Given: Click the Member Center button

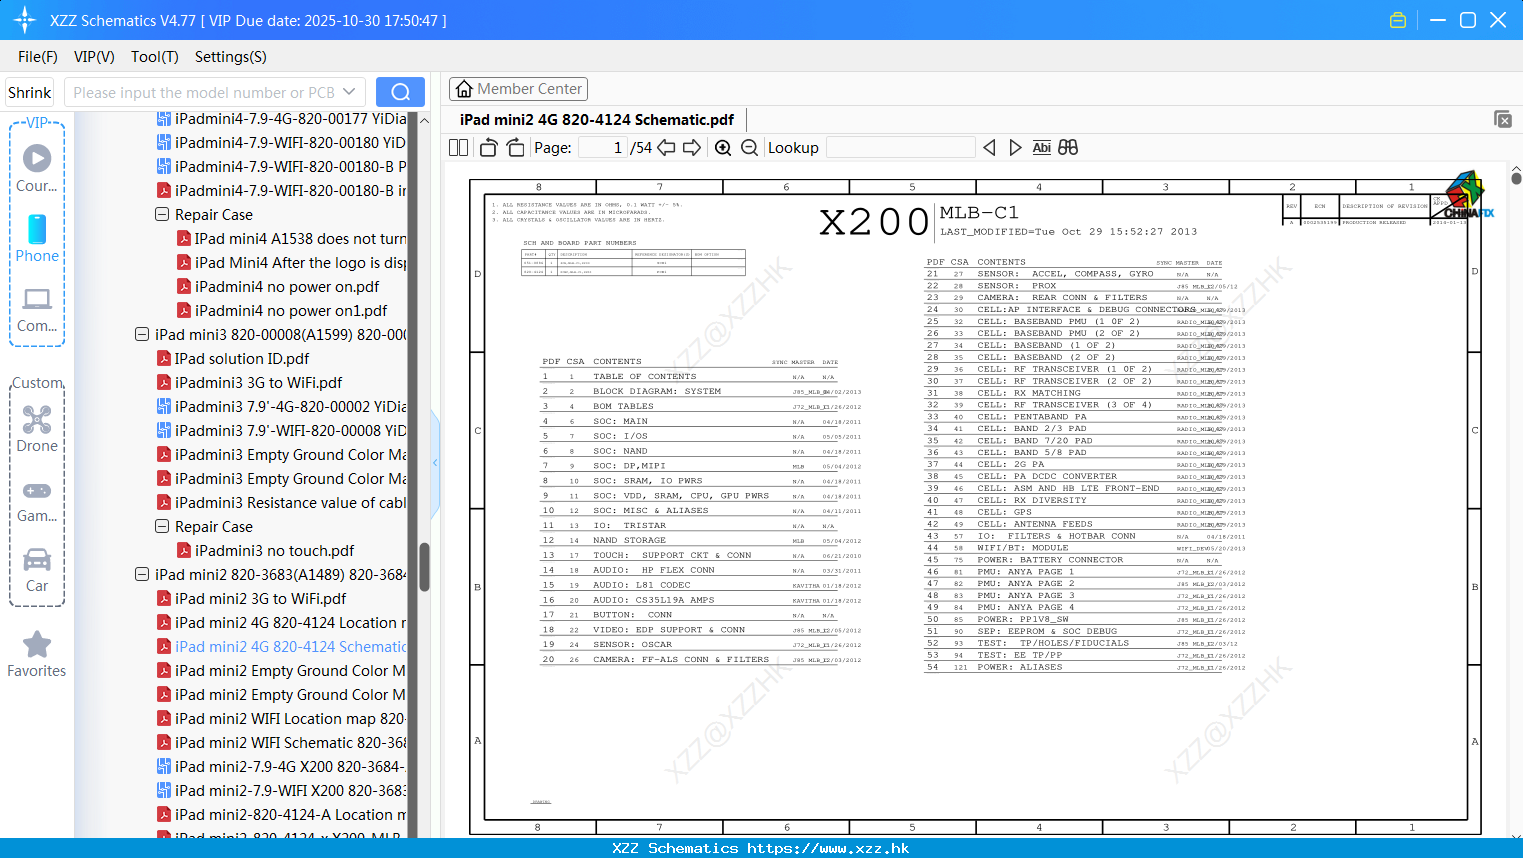Looking at the screenshot, I should [x=518, y=89].
